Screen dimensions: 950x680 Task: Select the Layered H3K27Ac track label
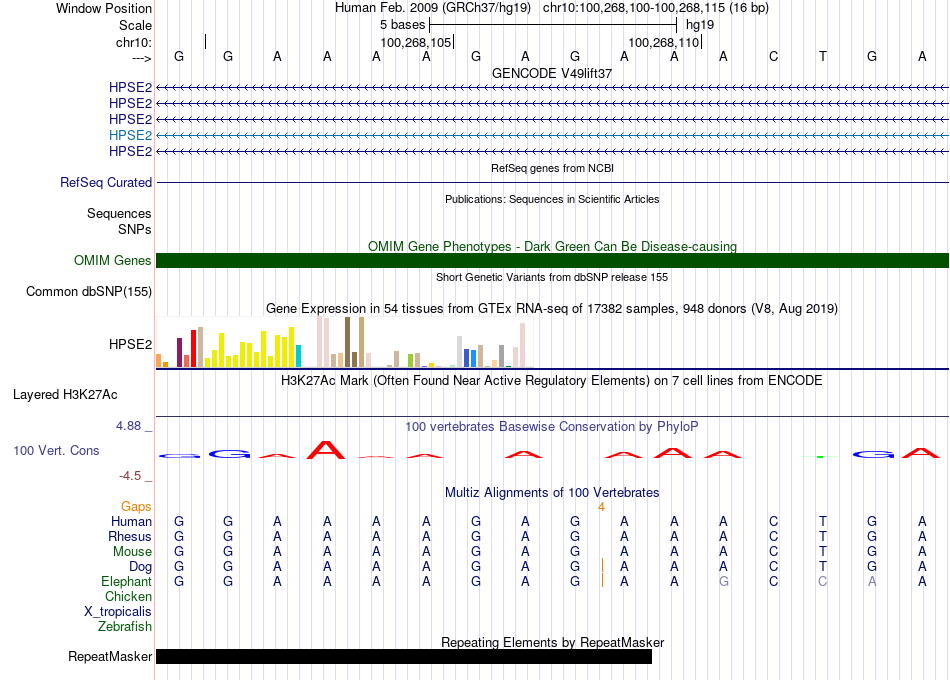(65, 395)
